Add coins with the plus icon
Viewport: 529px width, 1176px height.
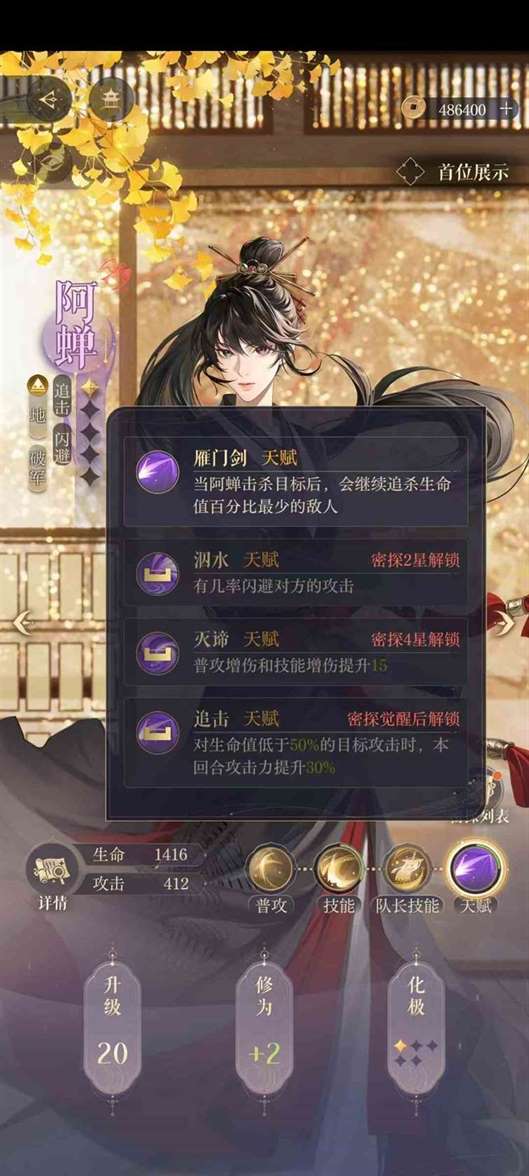[x=507, y=109]
